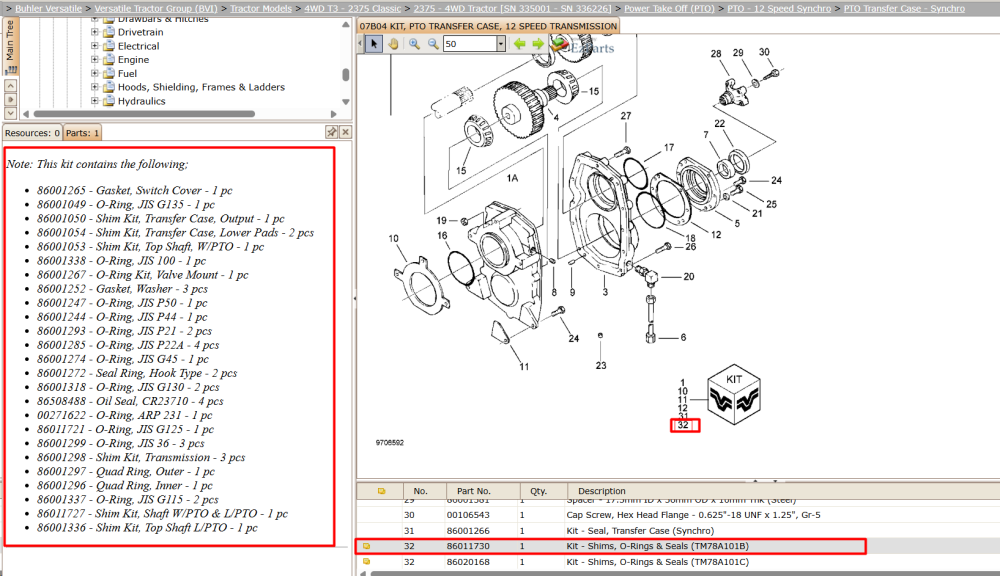
Task: Open PTO - 12 Speed Synchro breadcrumb
Action: 779,8
